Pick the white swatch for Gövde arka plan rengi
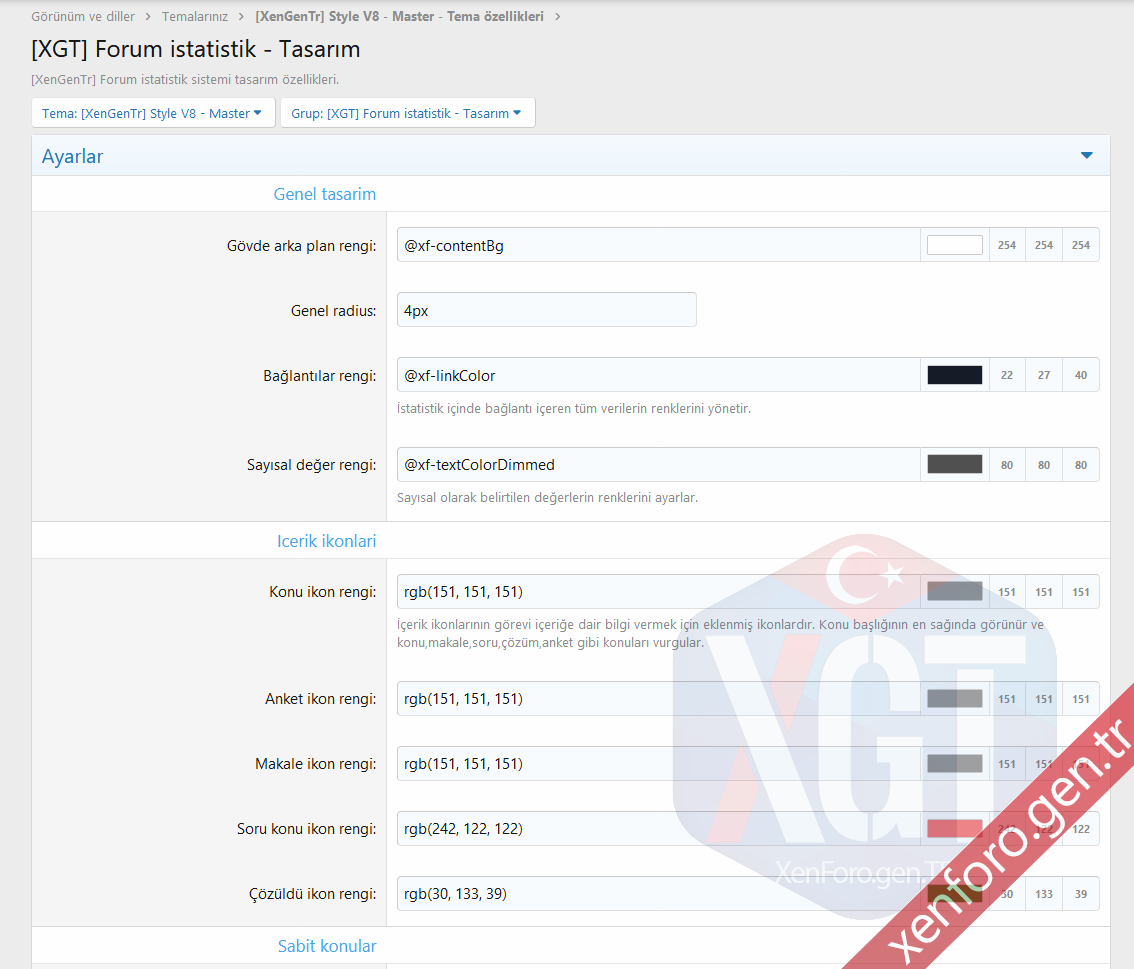1134x969 pixels. click(x=955, y=245)
